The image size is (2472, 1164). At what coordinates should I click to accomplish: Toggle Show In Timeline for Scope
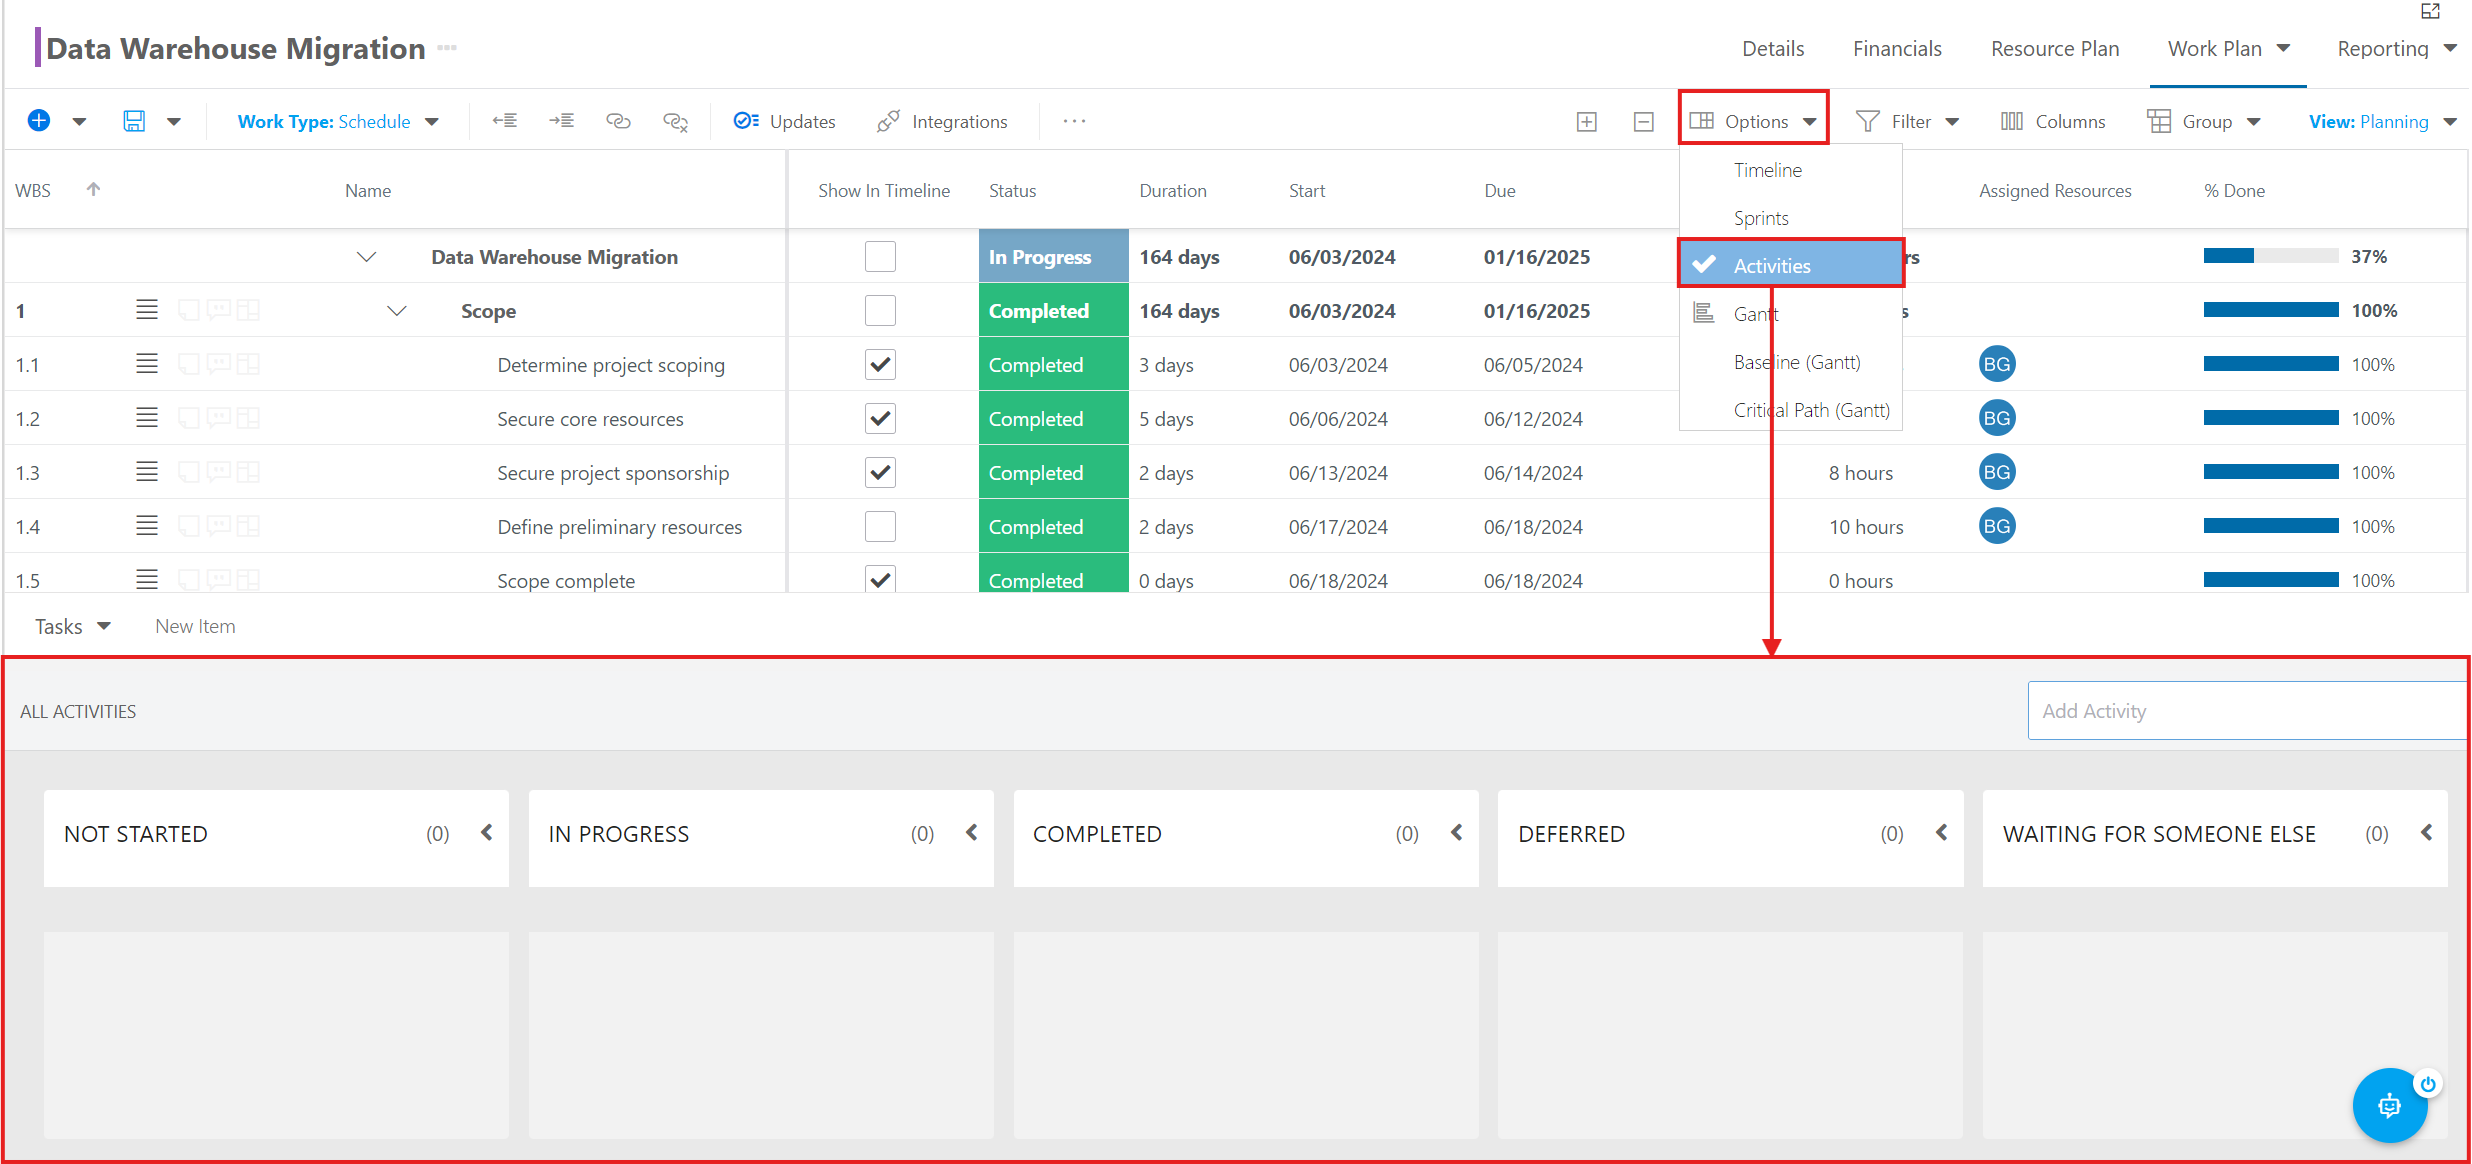880,311
